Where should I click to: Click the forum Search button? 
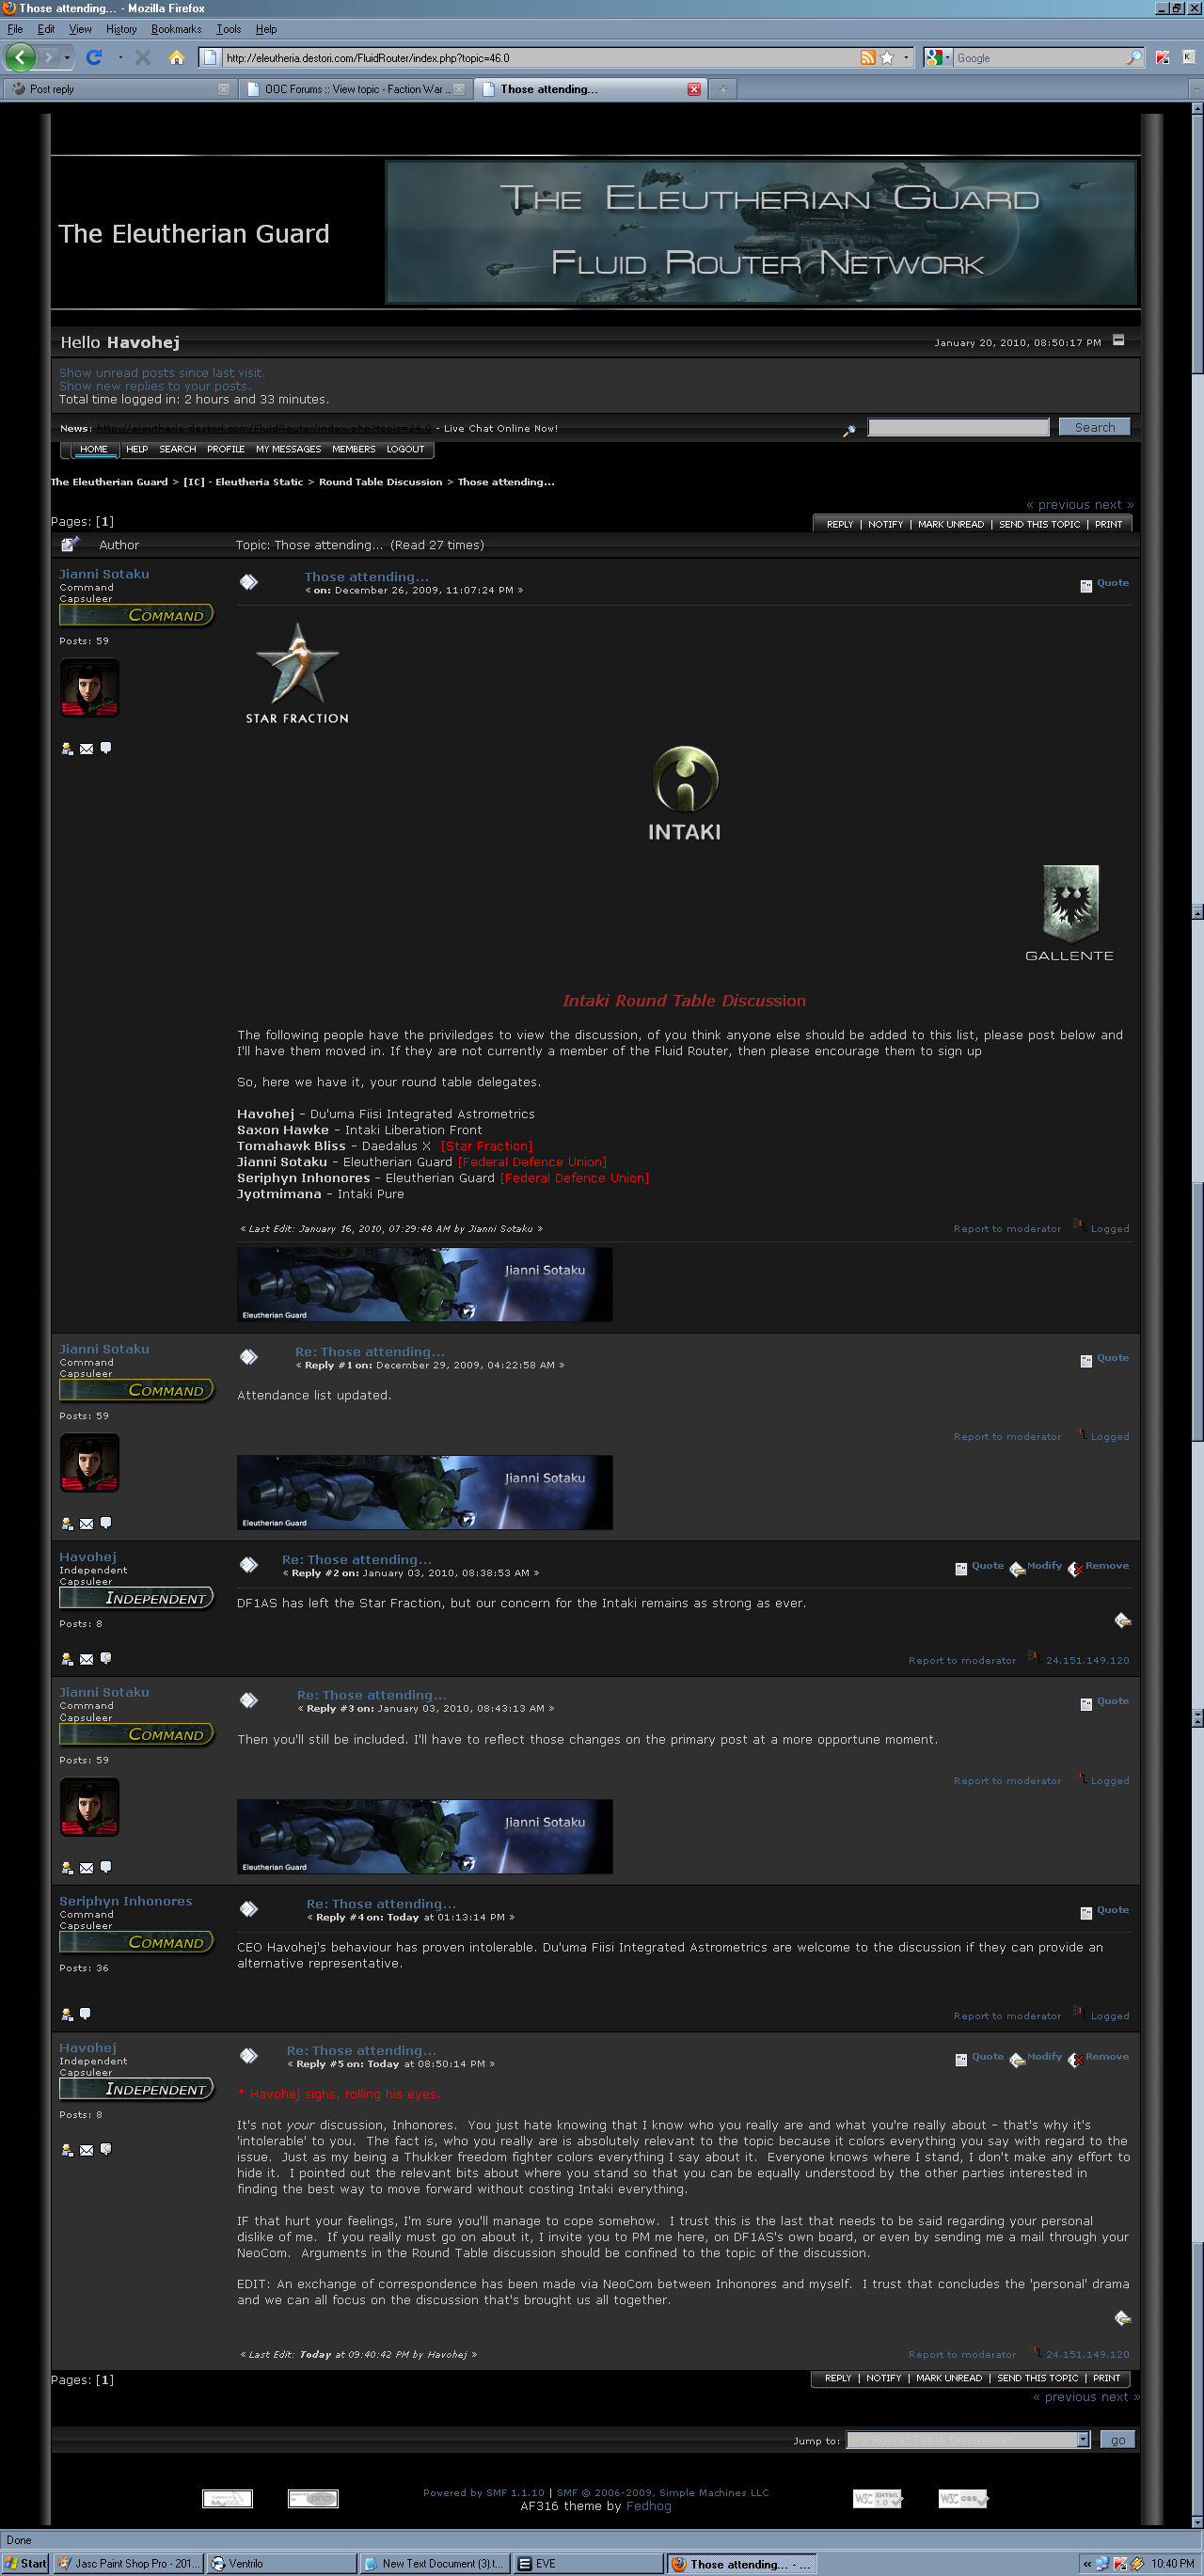tap(1094, 427)
